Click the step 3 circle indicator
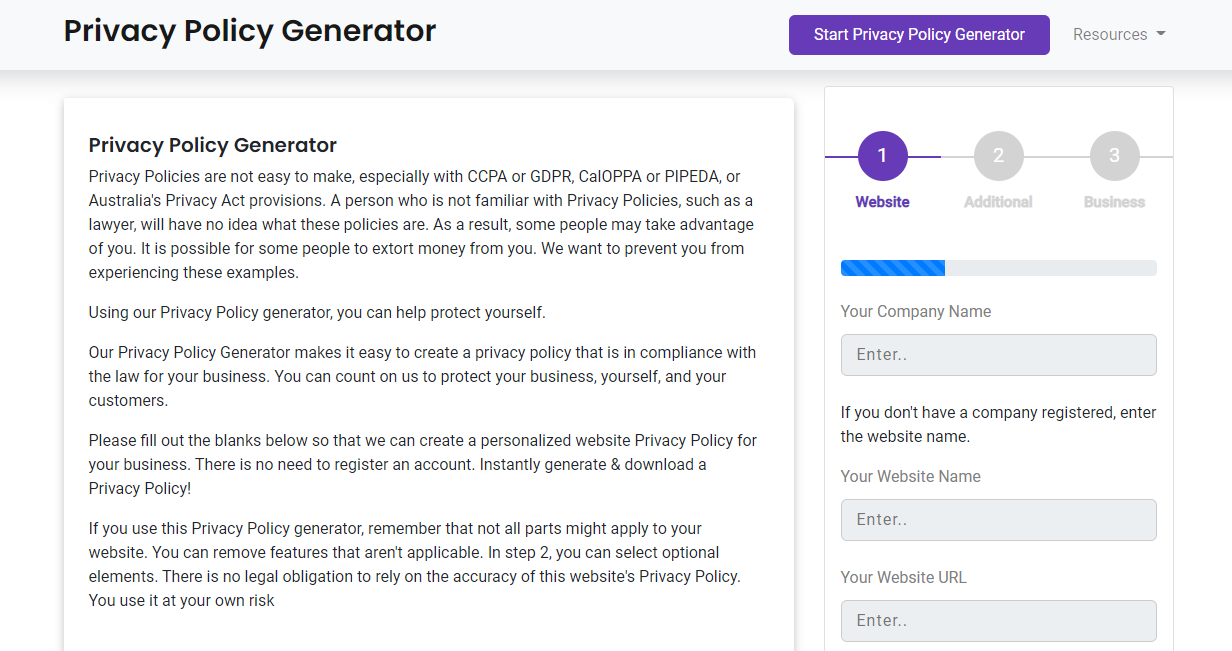1232x651 pixels. (x=1114, y=156)
